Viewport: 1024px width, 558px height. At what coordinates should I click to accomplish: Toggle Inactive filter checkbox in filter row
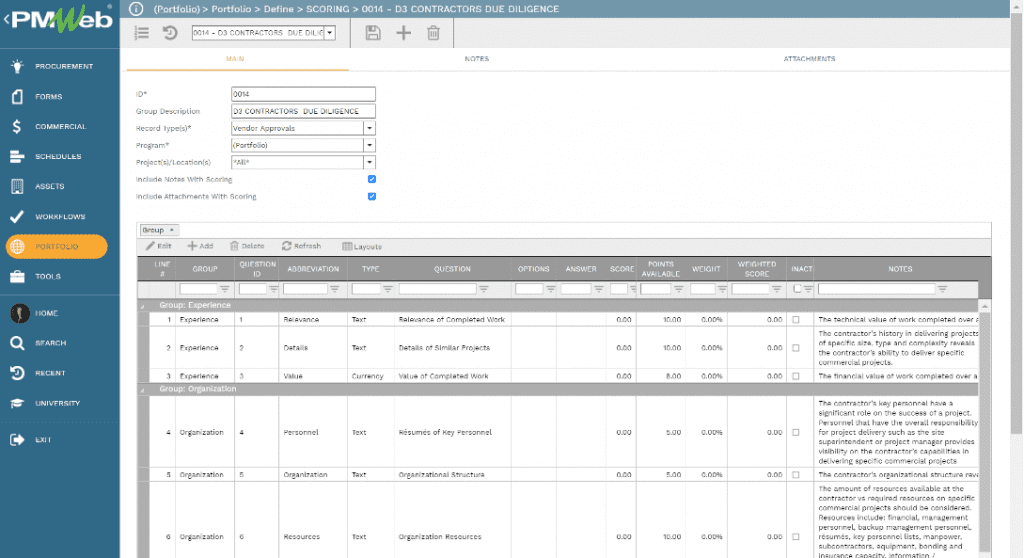[797, 289]
